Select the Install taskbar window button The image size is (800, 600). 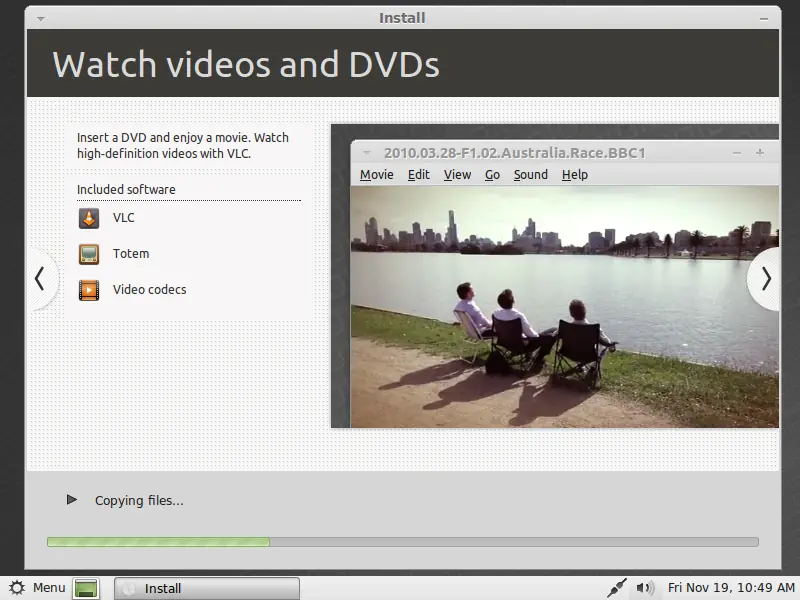pos(207,588)
